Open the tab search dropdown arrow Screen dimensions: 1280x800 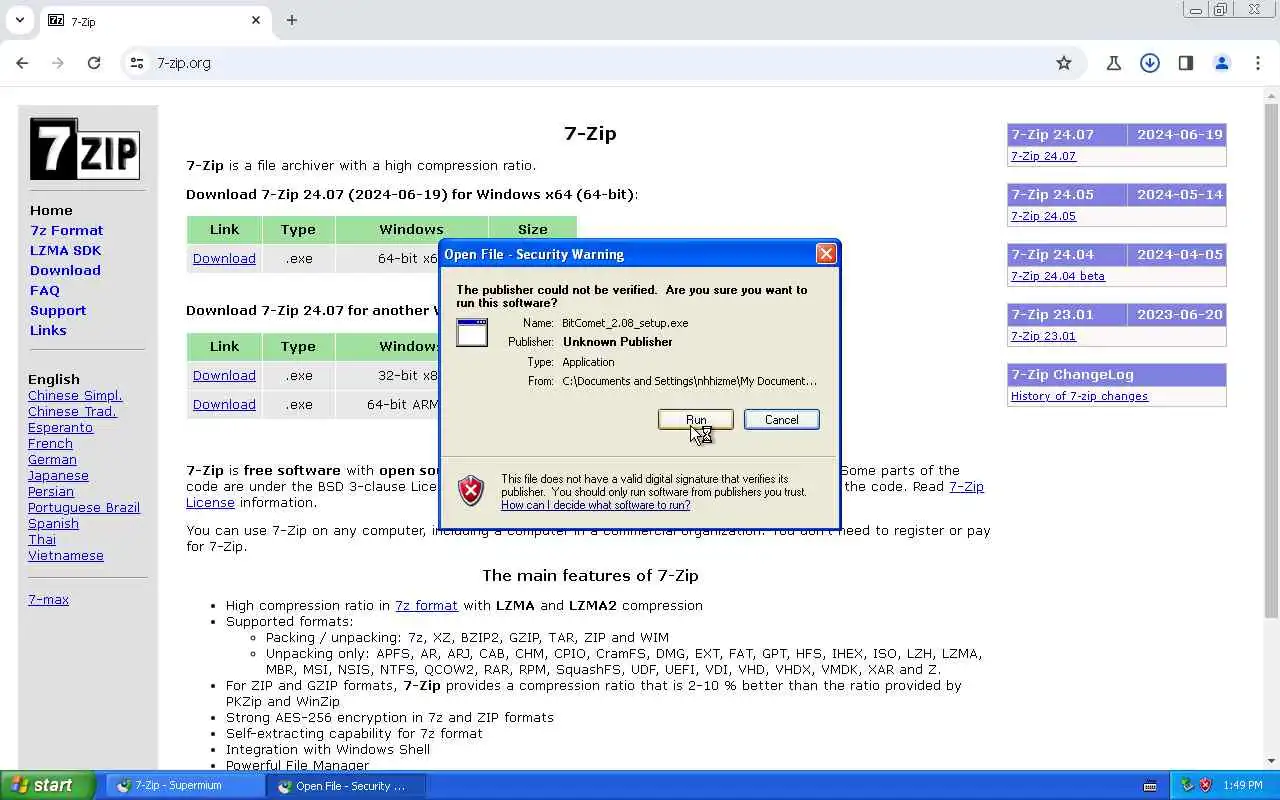(x=19, y=20)
